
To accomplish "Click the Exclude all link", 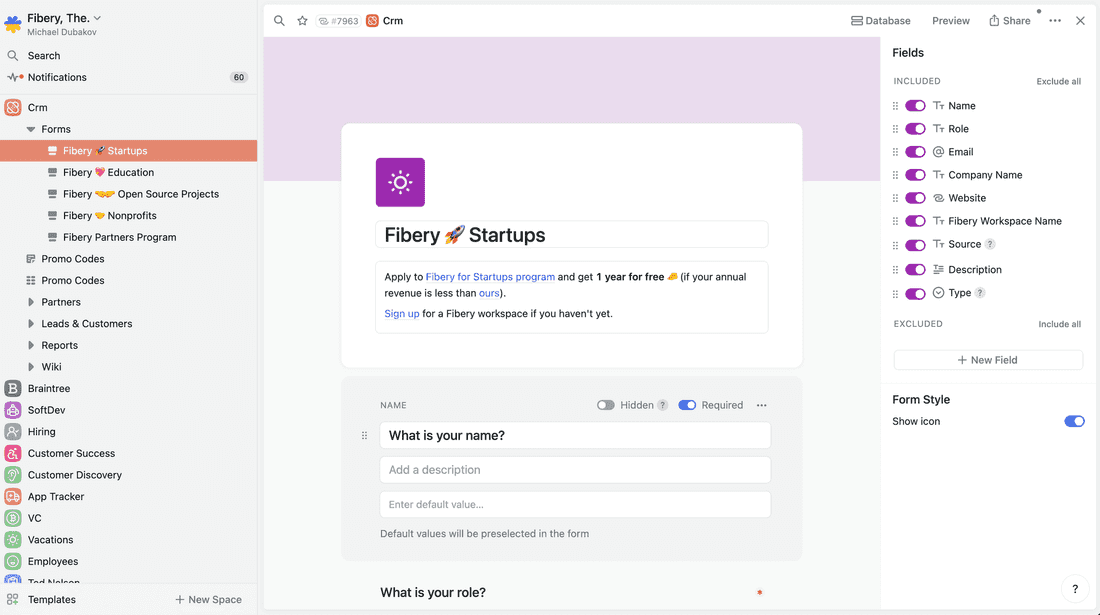I will 1058,81.
